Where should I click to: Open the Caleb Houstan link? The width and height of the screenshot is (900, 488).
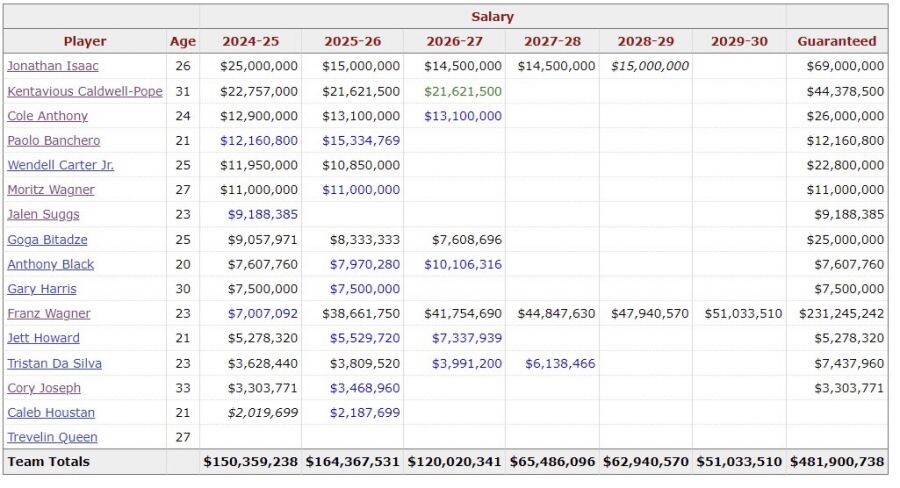51,412
